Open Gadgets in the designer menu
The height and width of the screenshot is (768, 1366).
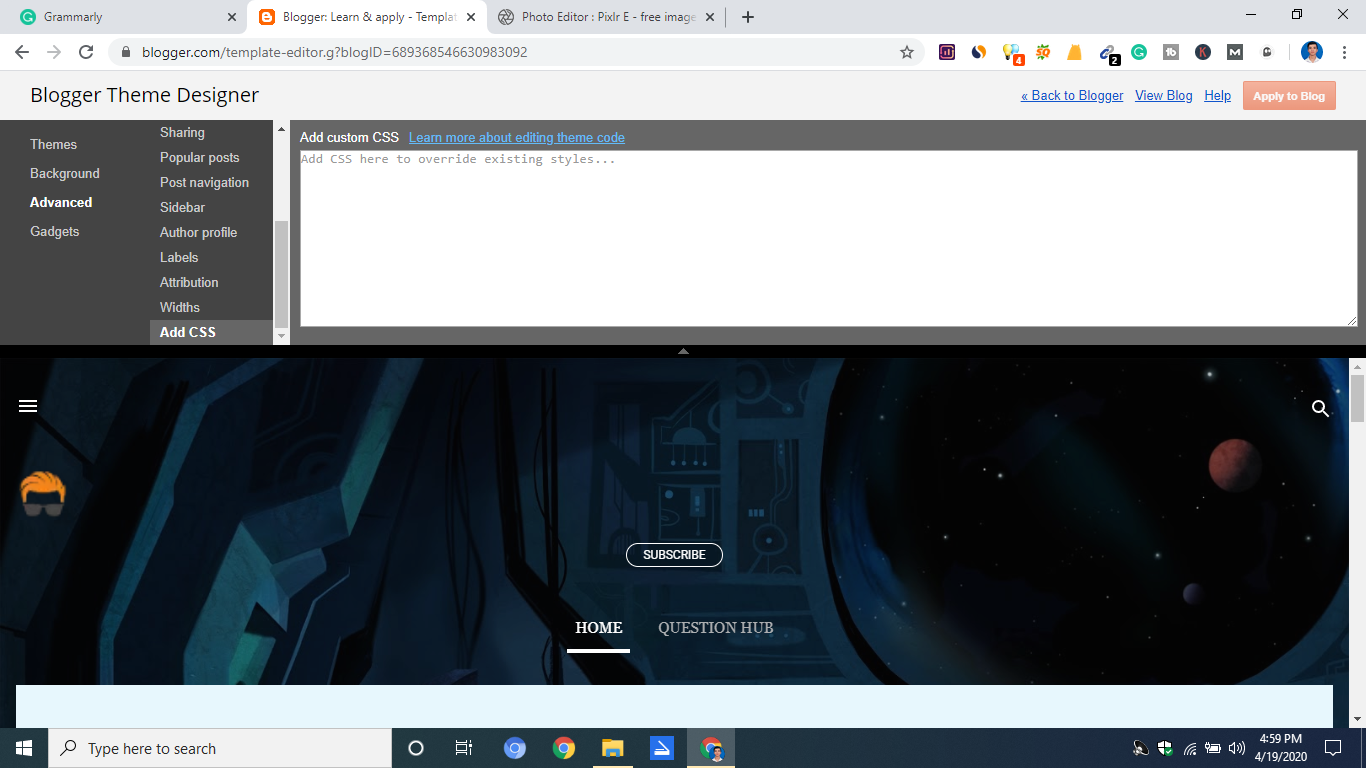click(x=54, y=231)
